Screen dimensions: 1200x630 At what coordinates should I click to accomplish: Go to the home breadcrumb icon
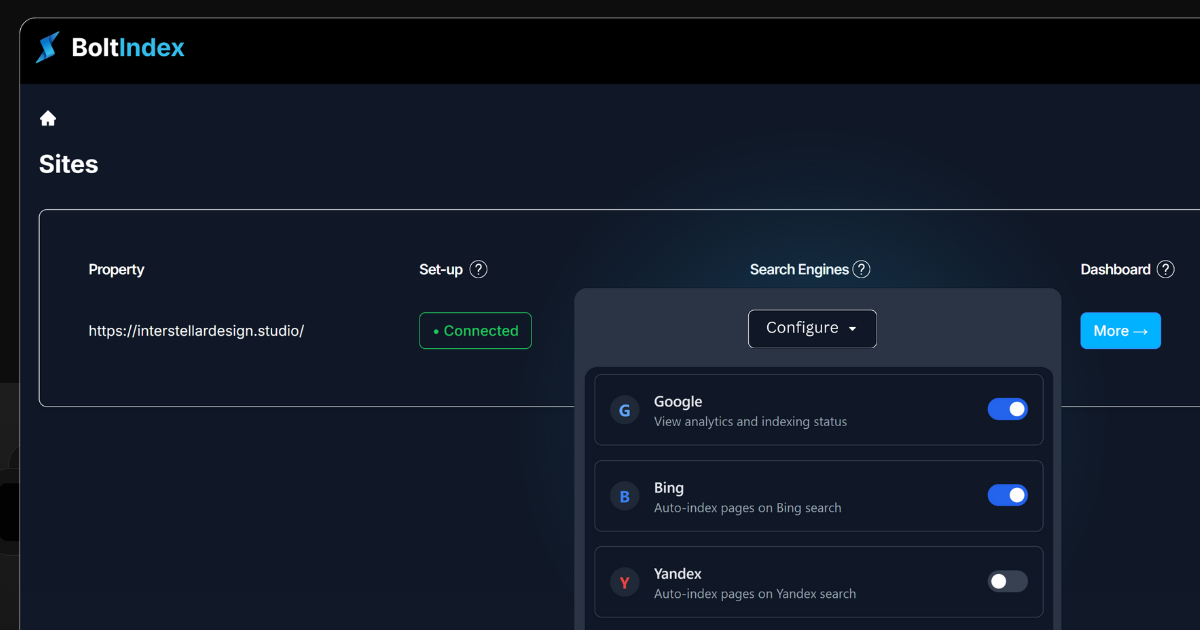pyautogui.click(x=48, y=118)
